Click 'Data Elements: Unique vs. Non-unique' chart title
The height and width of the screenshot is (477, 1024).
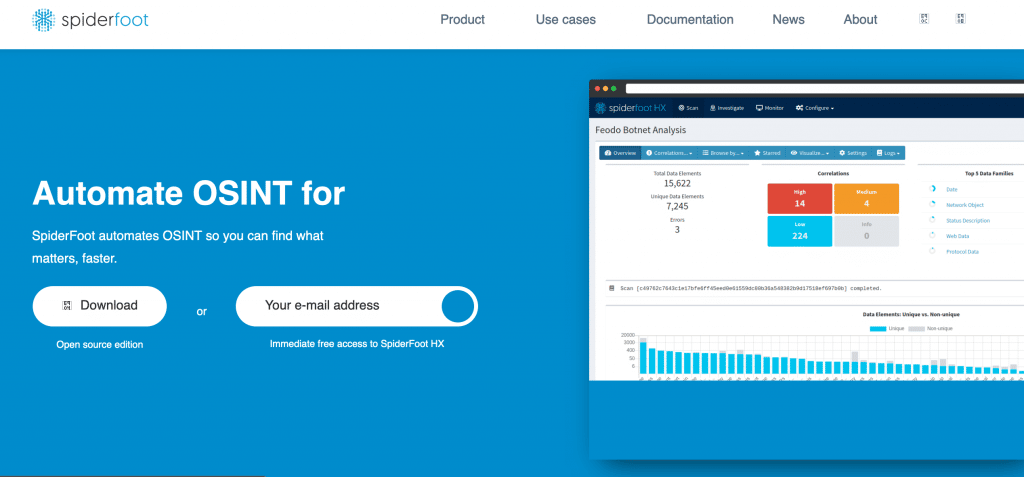point(910,314)
